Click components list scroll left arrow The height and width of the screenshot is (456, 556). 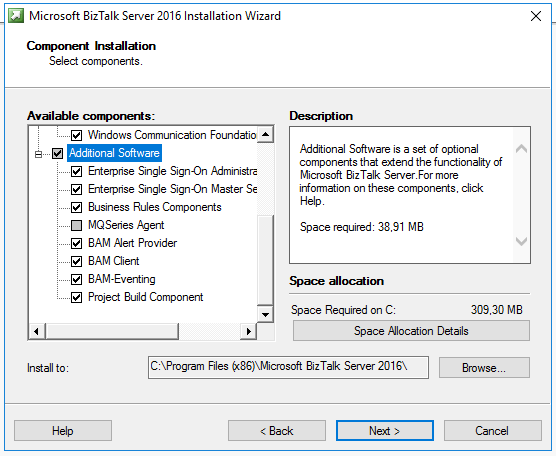point(37,331)
